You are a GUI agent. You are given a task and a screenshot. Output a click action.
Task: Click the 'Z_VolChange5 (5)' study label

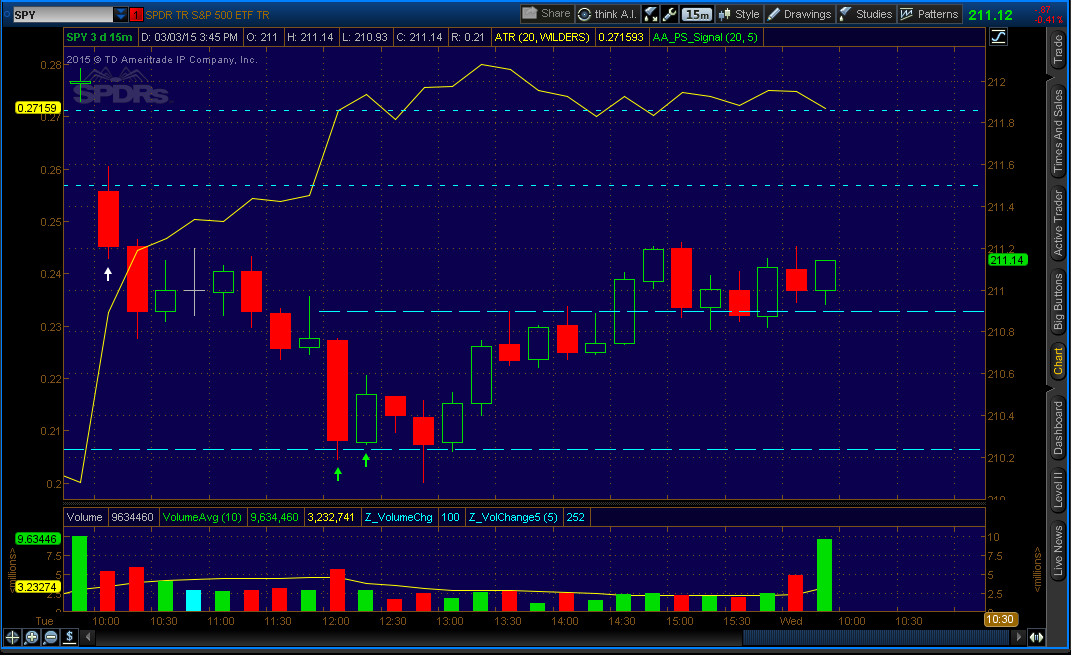[514, 517]
